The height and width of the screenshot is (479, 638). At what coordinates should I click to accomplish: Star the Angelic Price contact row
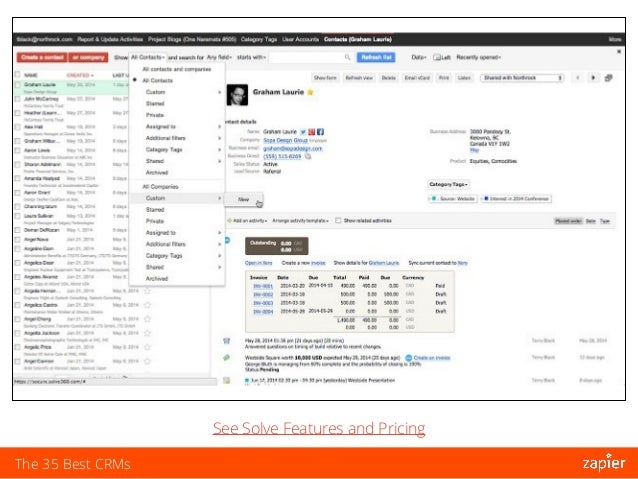point(147,347)
